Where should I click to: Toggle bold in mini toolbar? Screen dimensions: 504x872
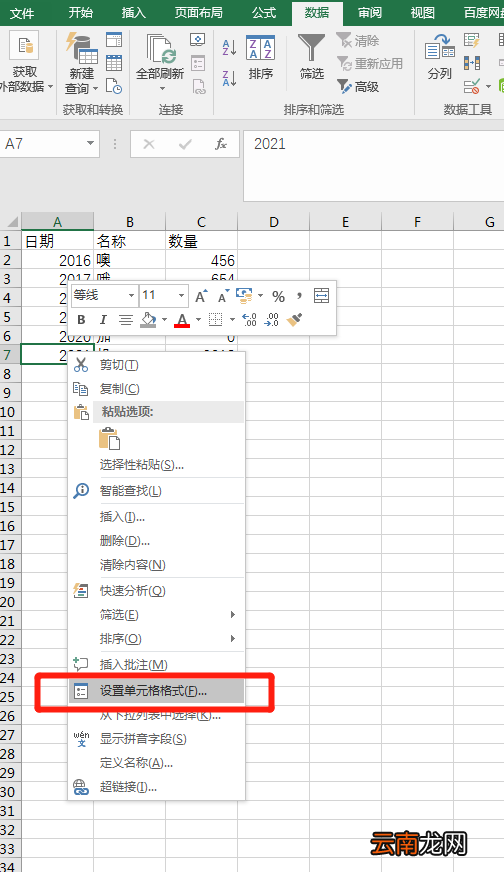click(81, 320)
